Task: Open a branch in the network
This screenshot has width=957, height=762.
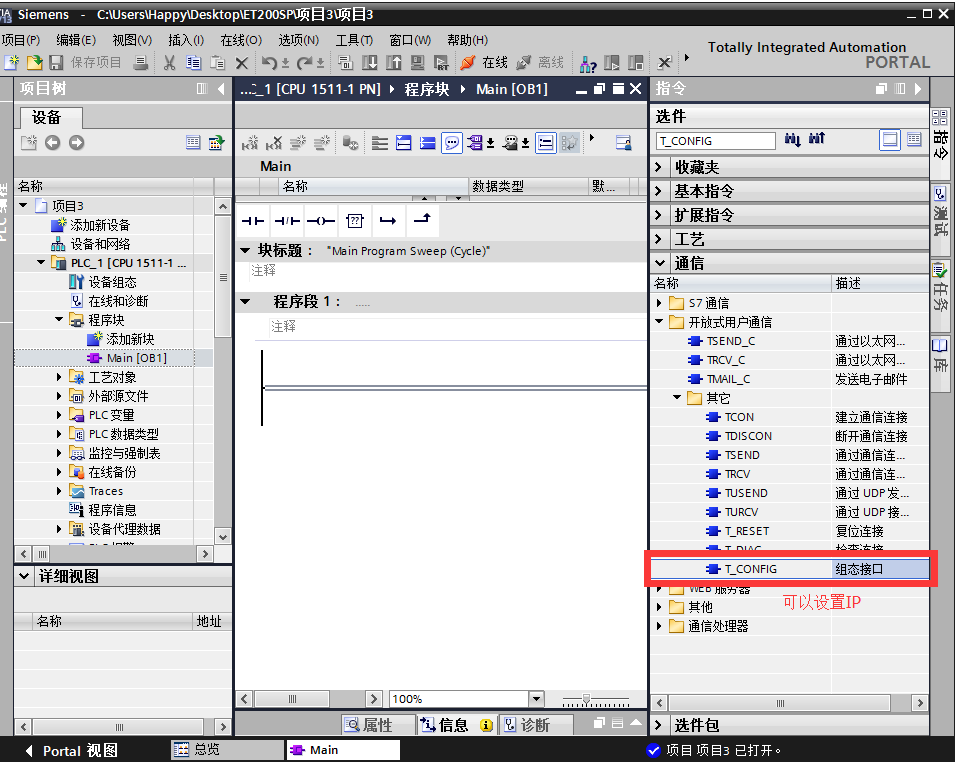Action: tap(388, 220)
